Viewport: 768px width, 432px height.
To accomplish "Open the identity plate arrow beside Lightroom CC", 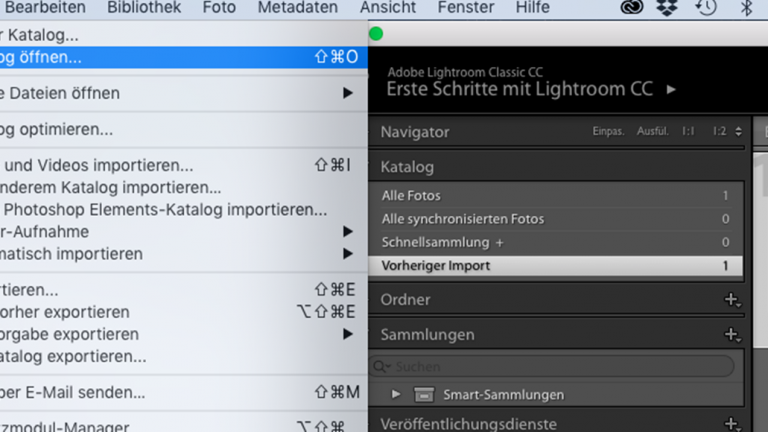I will (x=672, y=90).
